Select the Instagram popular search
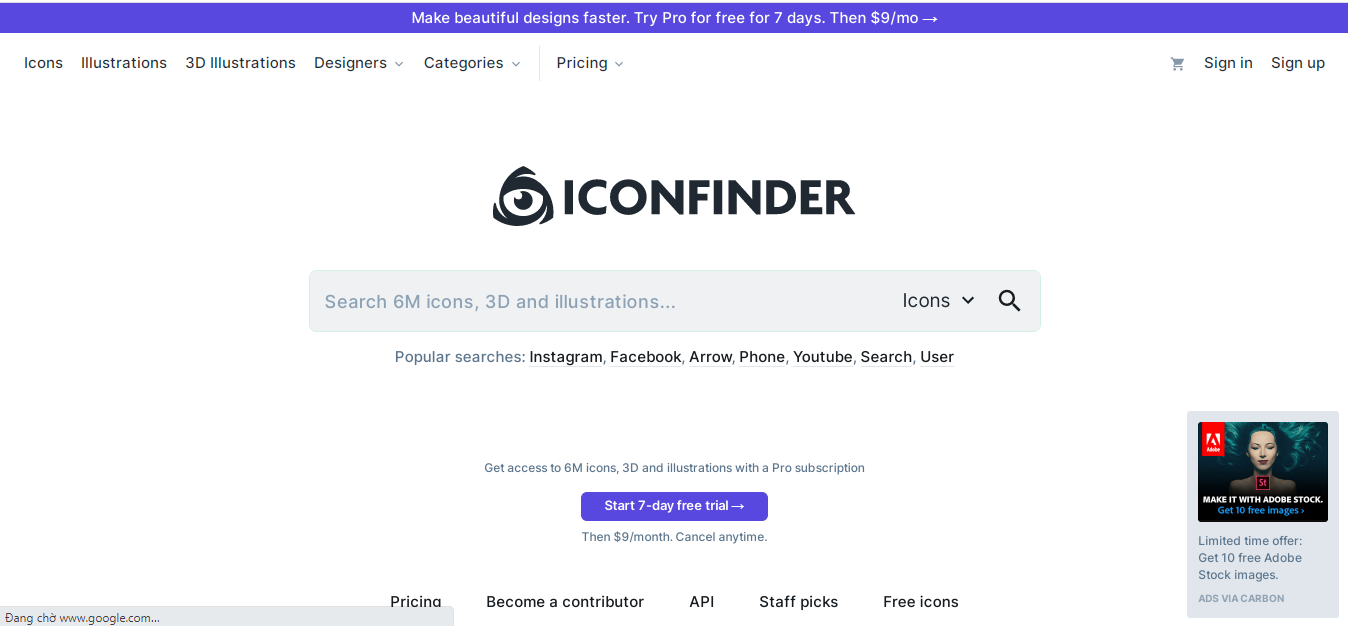Image resolution: width=1348 pixels, height=626 pixels. tap(566, 357)
